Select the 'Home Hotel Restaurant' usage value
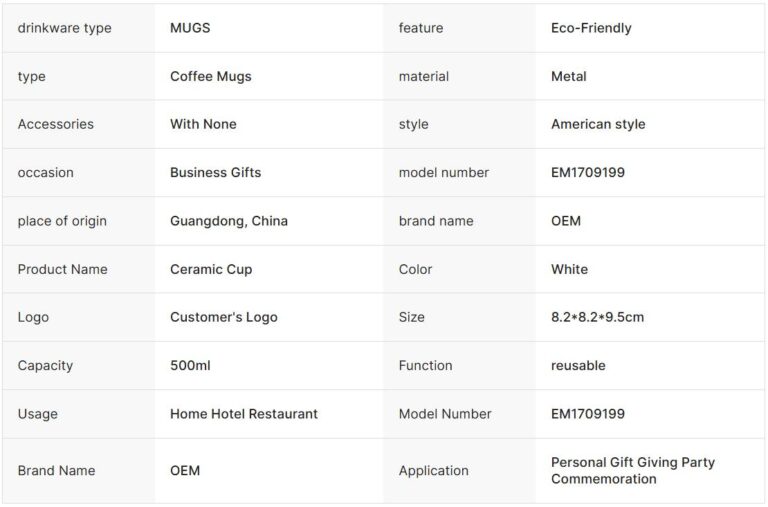This screenshot has height=507, width=768. (244, 414)
